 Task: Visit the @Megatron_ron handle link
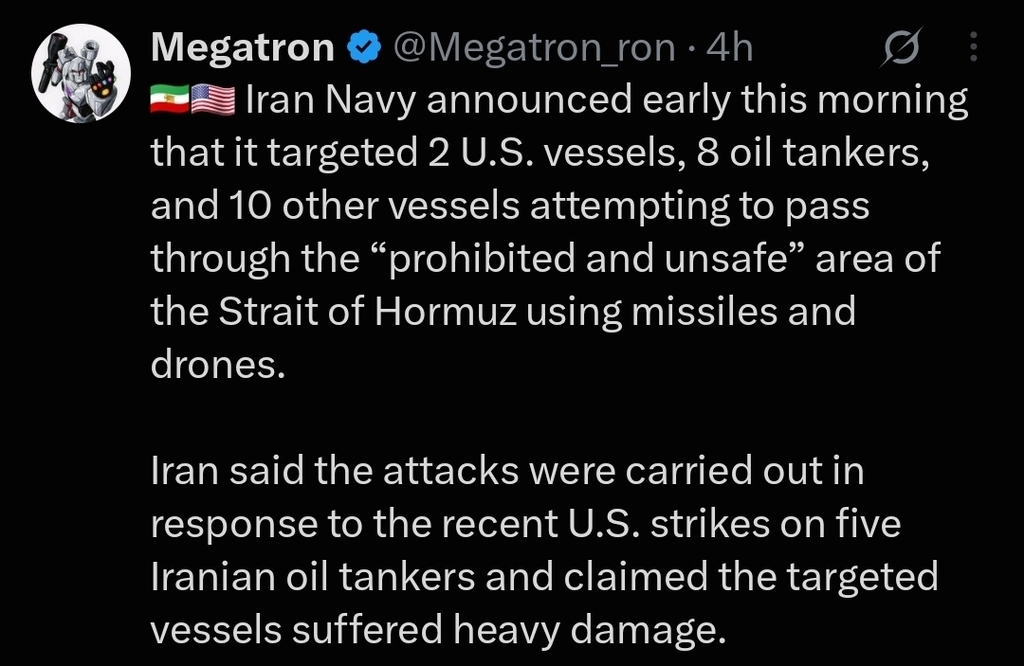[x=534, y=48]
